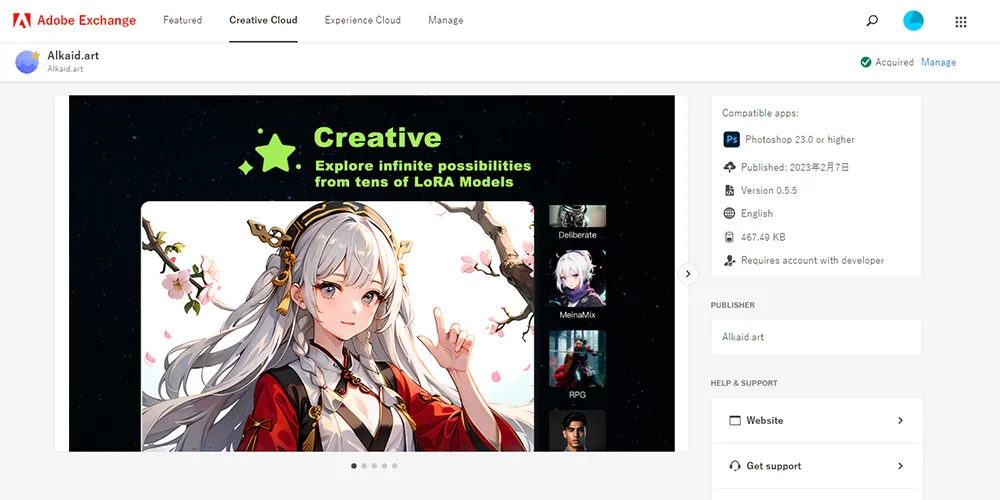Click 'Requires account with developer' text
Viewport: 1000px width, 500px height.
click(812, 260)
